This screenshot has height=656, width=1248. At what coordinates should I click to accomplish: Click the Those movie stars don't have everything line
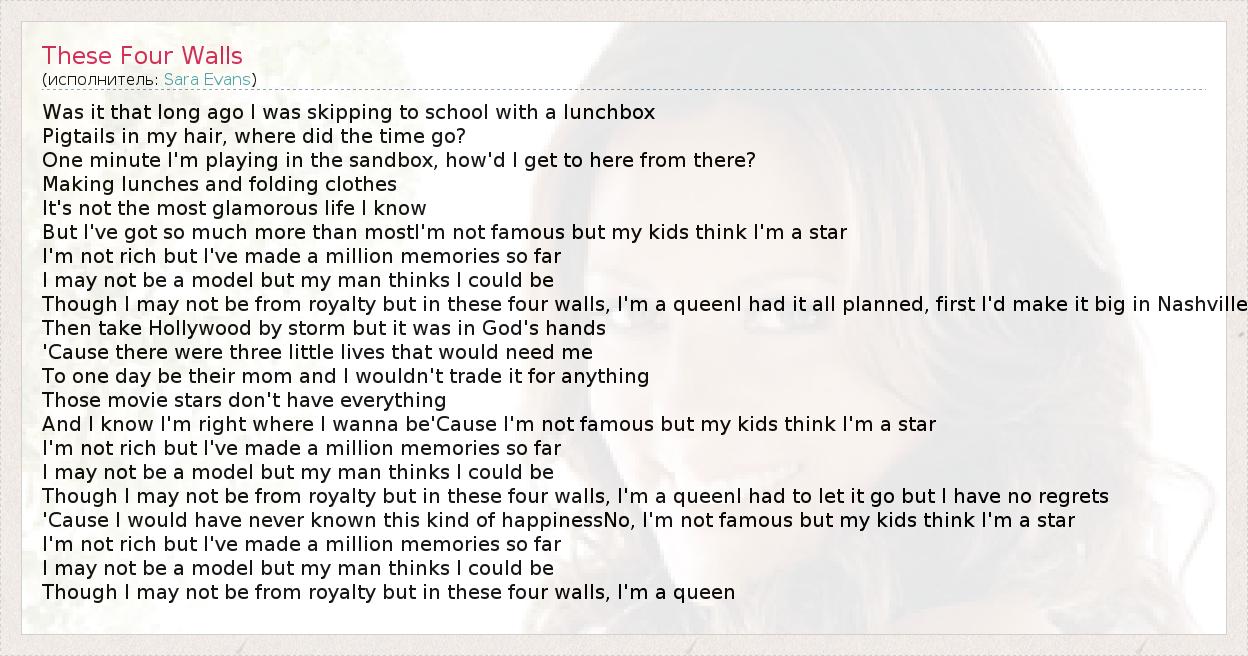click(x=244, y=400)
